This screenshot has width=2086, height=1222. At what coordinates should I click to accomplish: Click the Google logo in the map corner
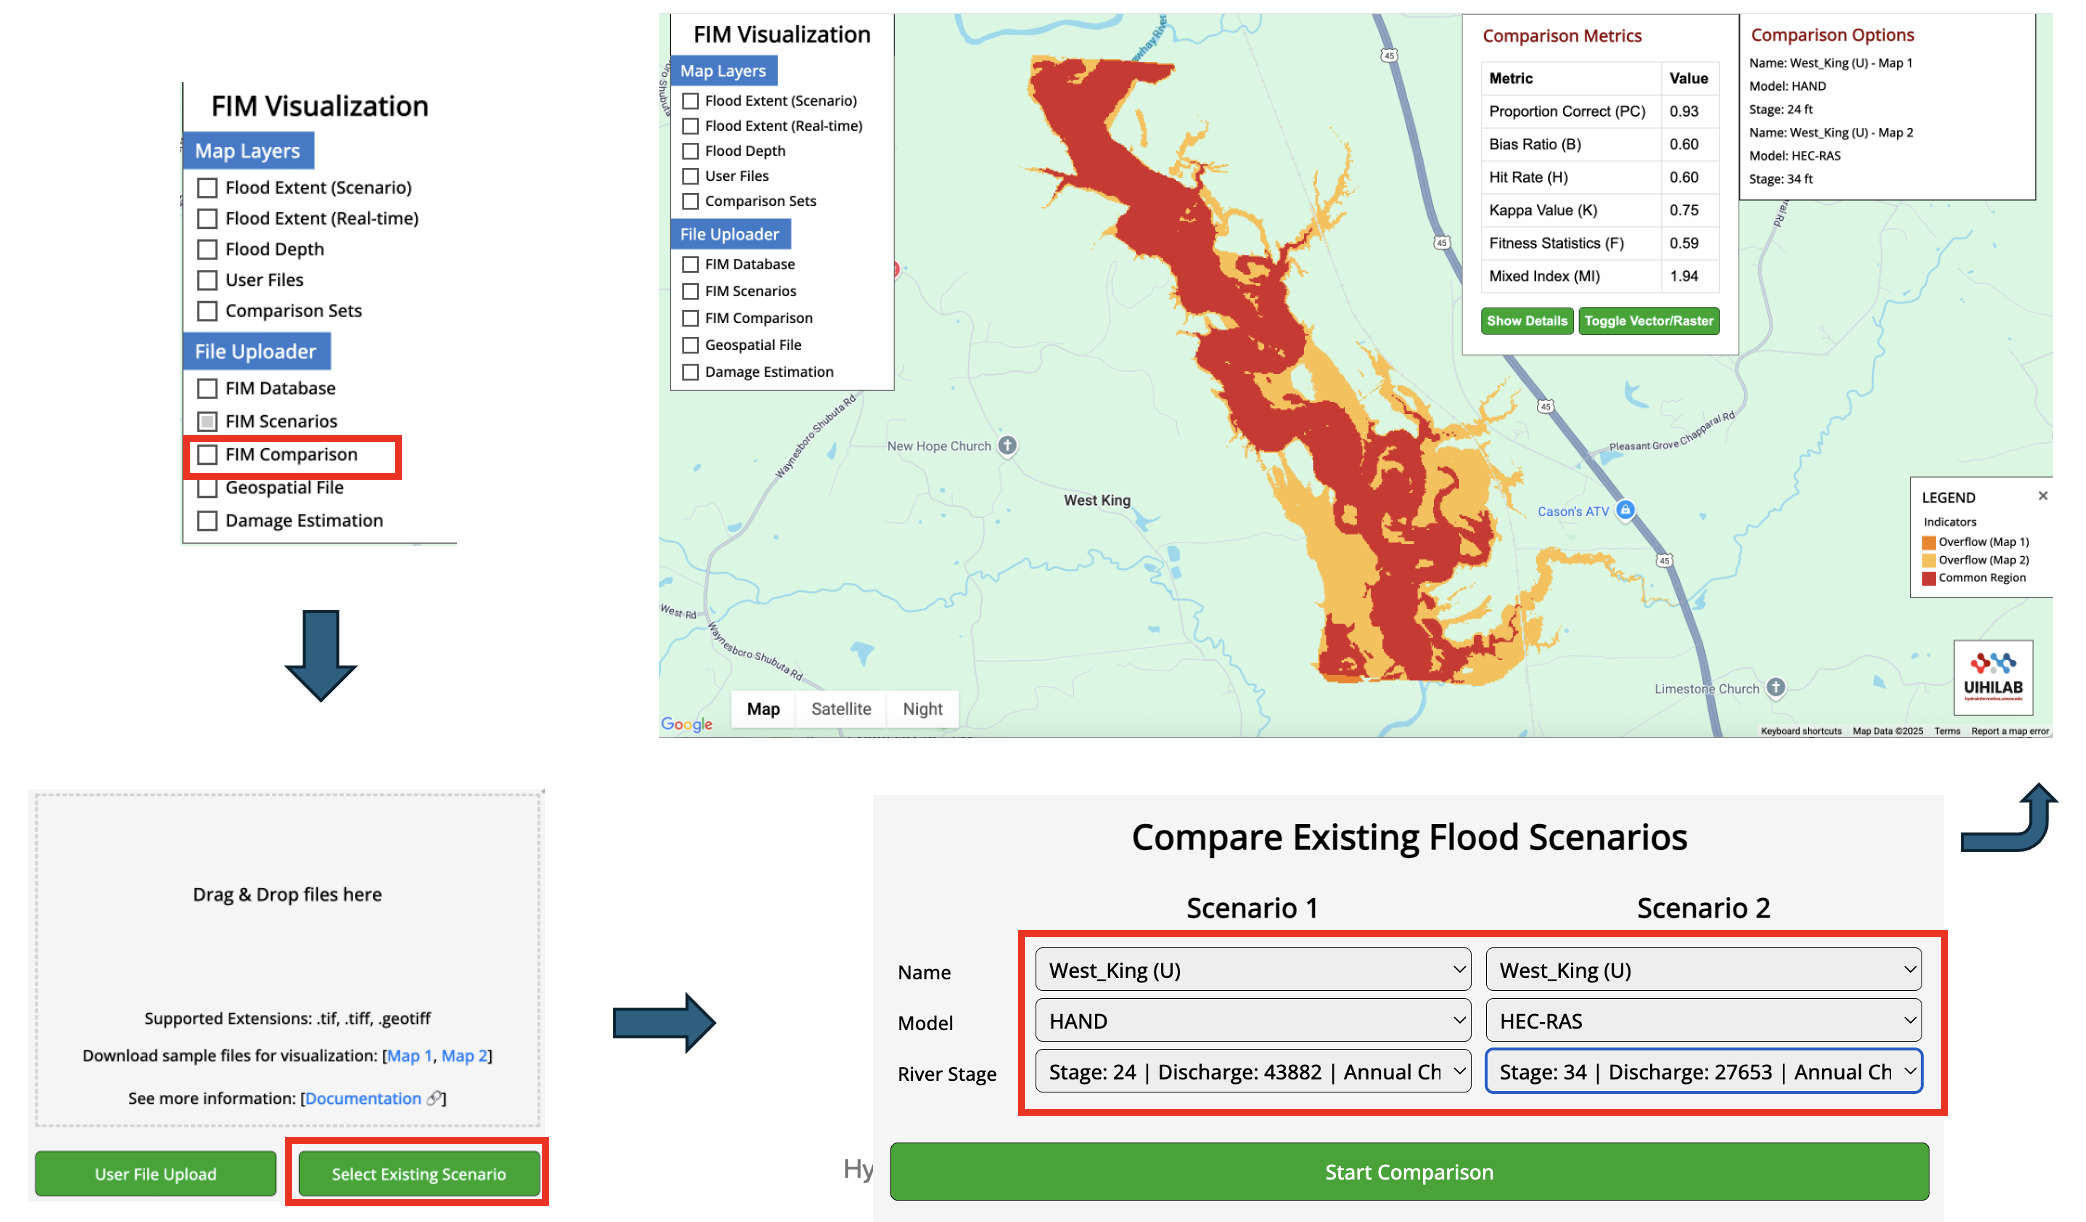click(x=686, y=725)
